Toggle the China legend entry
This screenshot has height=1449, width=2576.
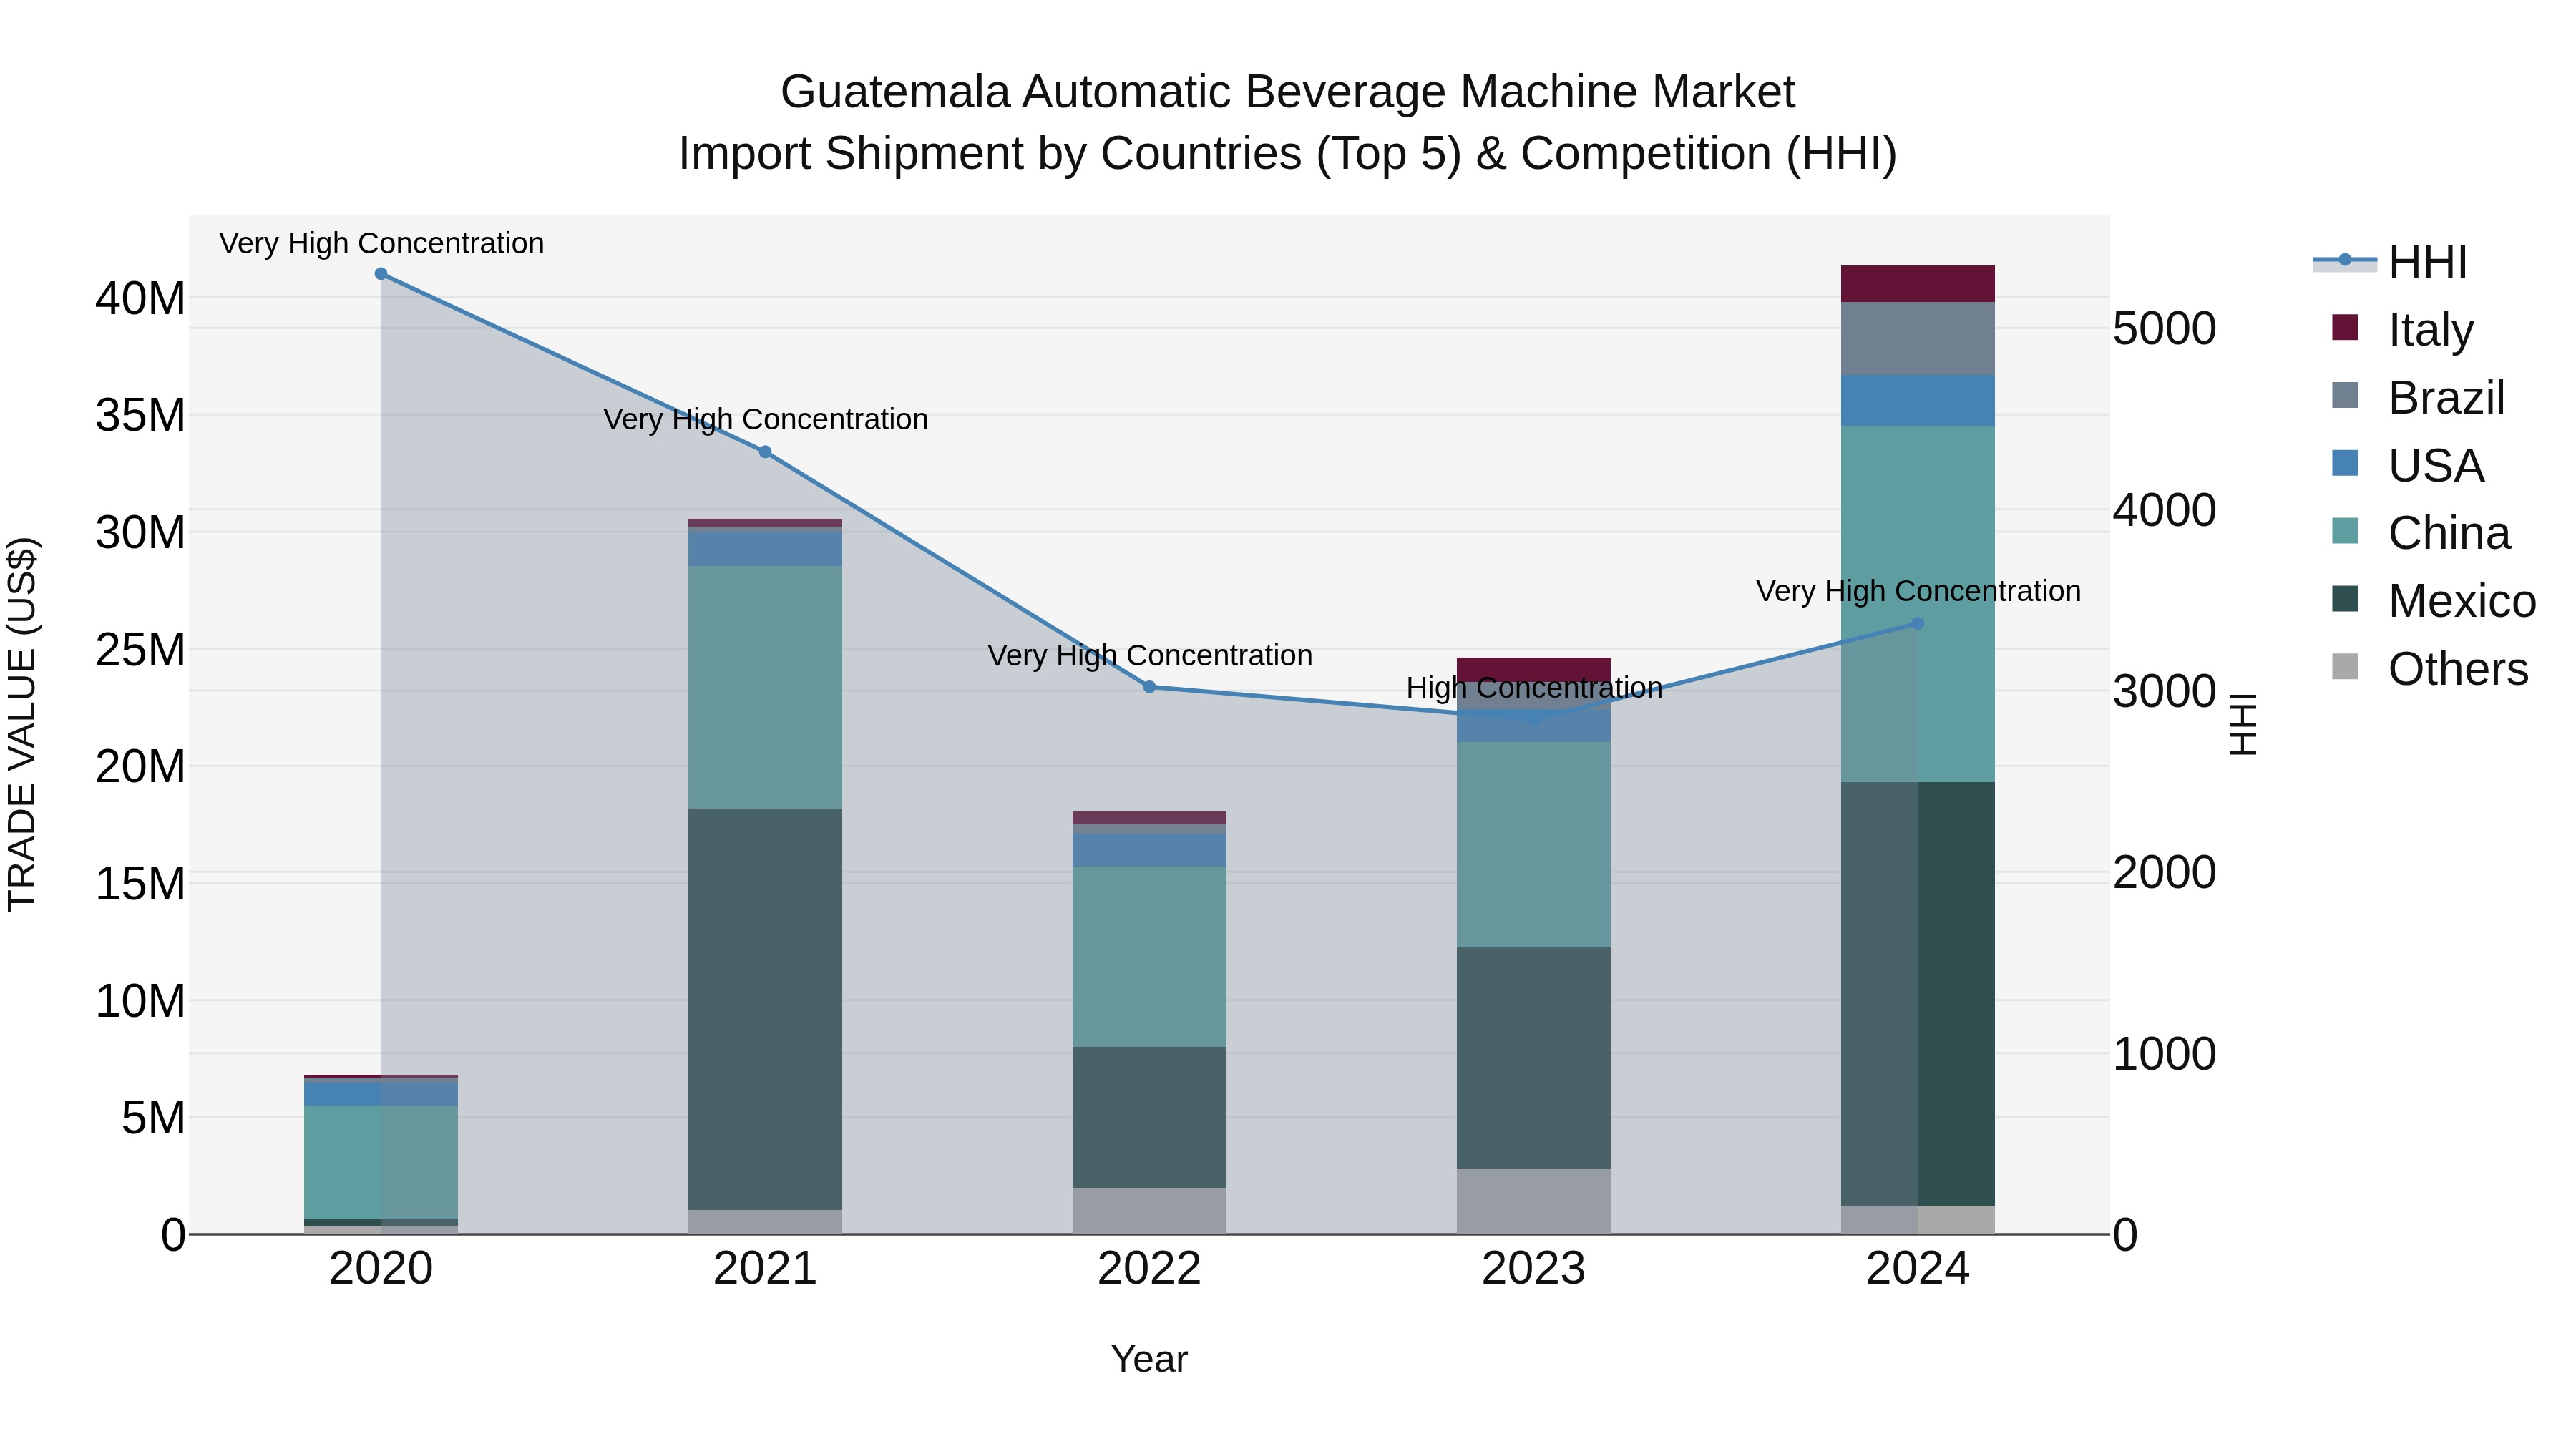pos(2421,533)
